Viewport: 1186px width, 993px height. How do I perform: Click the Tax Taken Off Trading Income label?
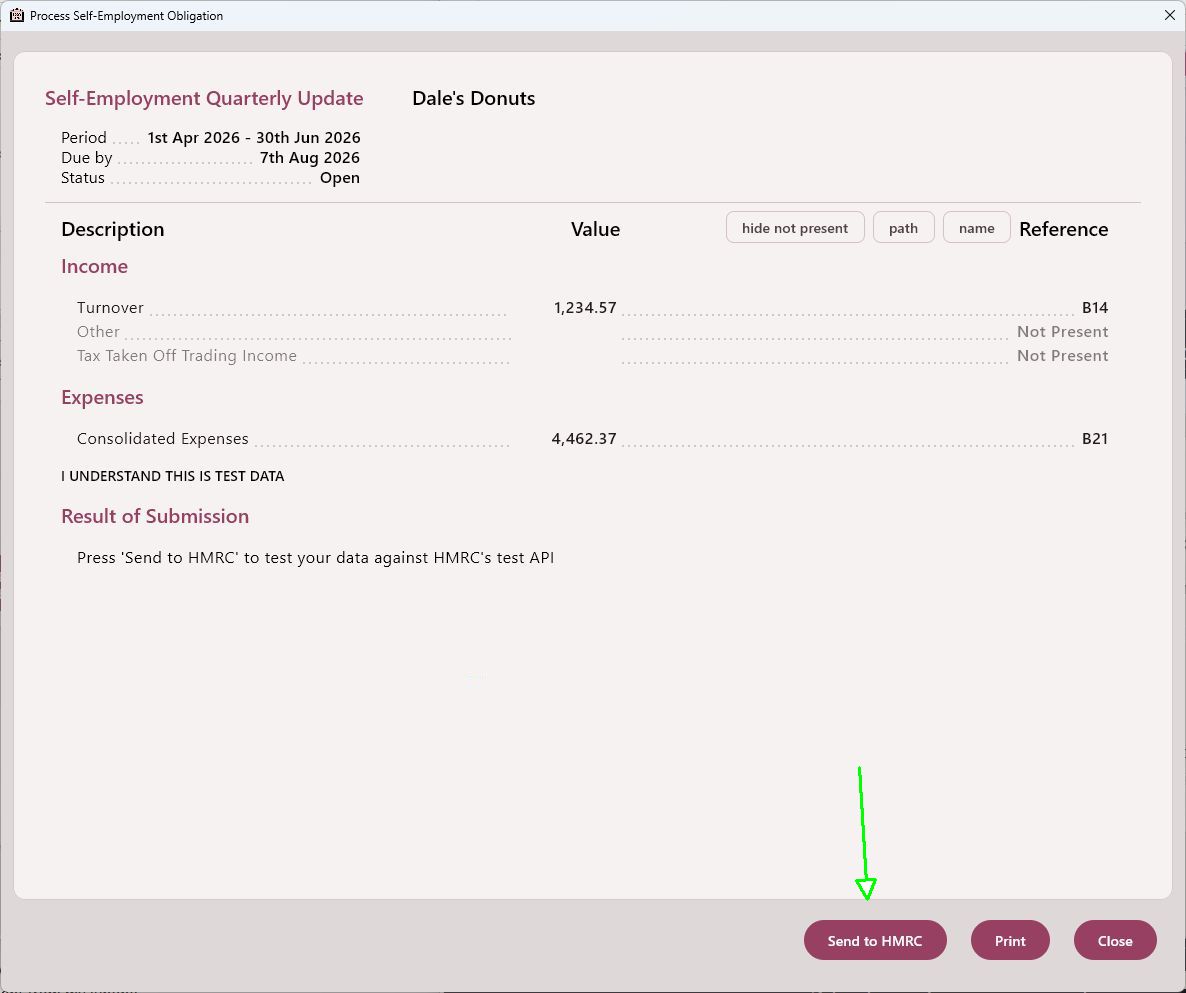187,356
